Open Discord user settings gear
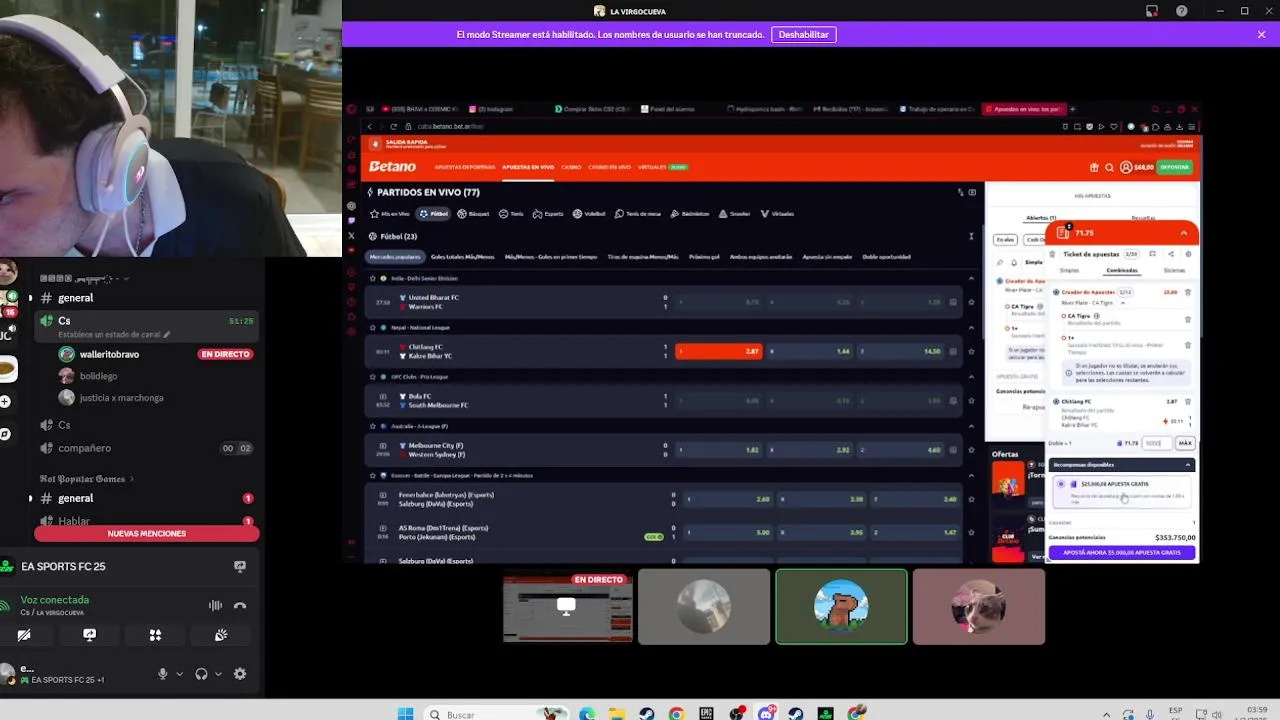This screenshot has height=720, width=1280. coord(240,674)
